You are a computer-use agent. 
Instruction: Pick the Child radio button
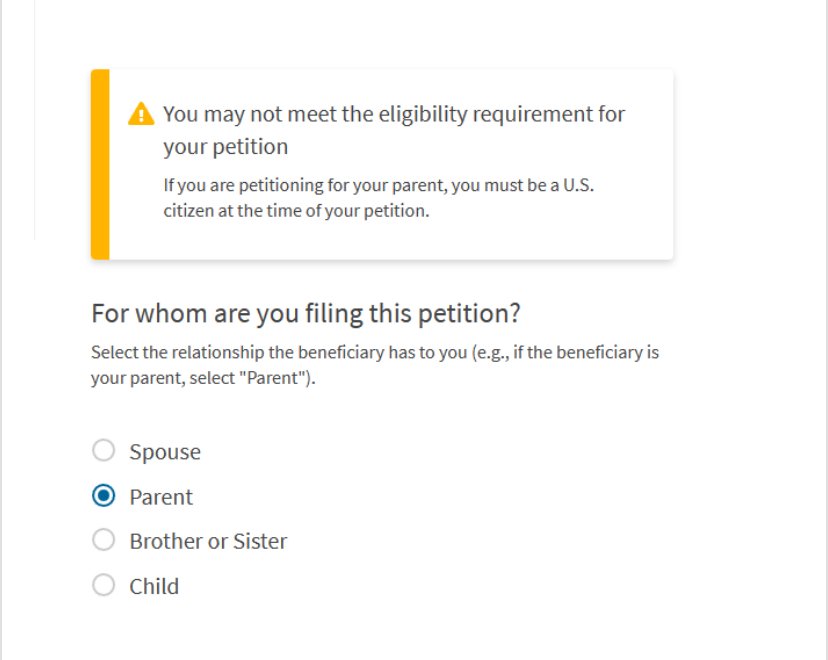point(104,585)
